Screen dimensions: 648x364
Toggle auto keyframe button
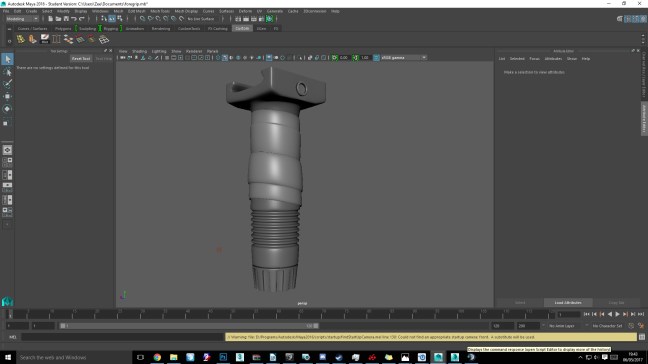pos(631,326)
